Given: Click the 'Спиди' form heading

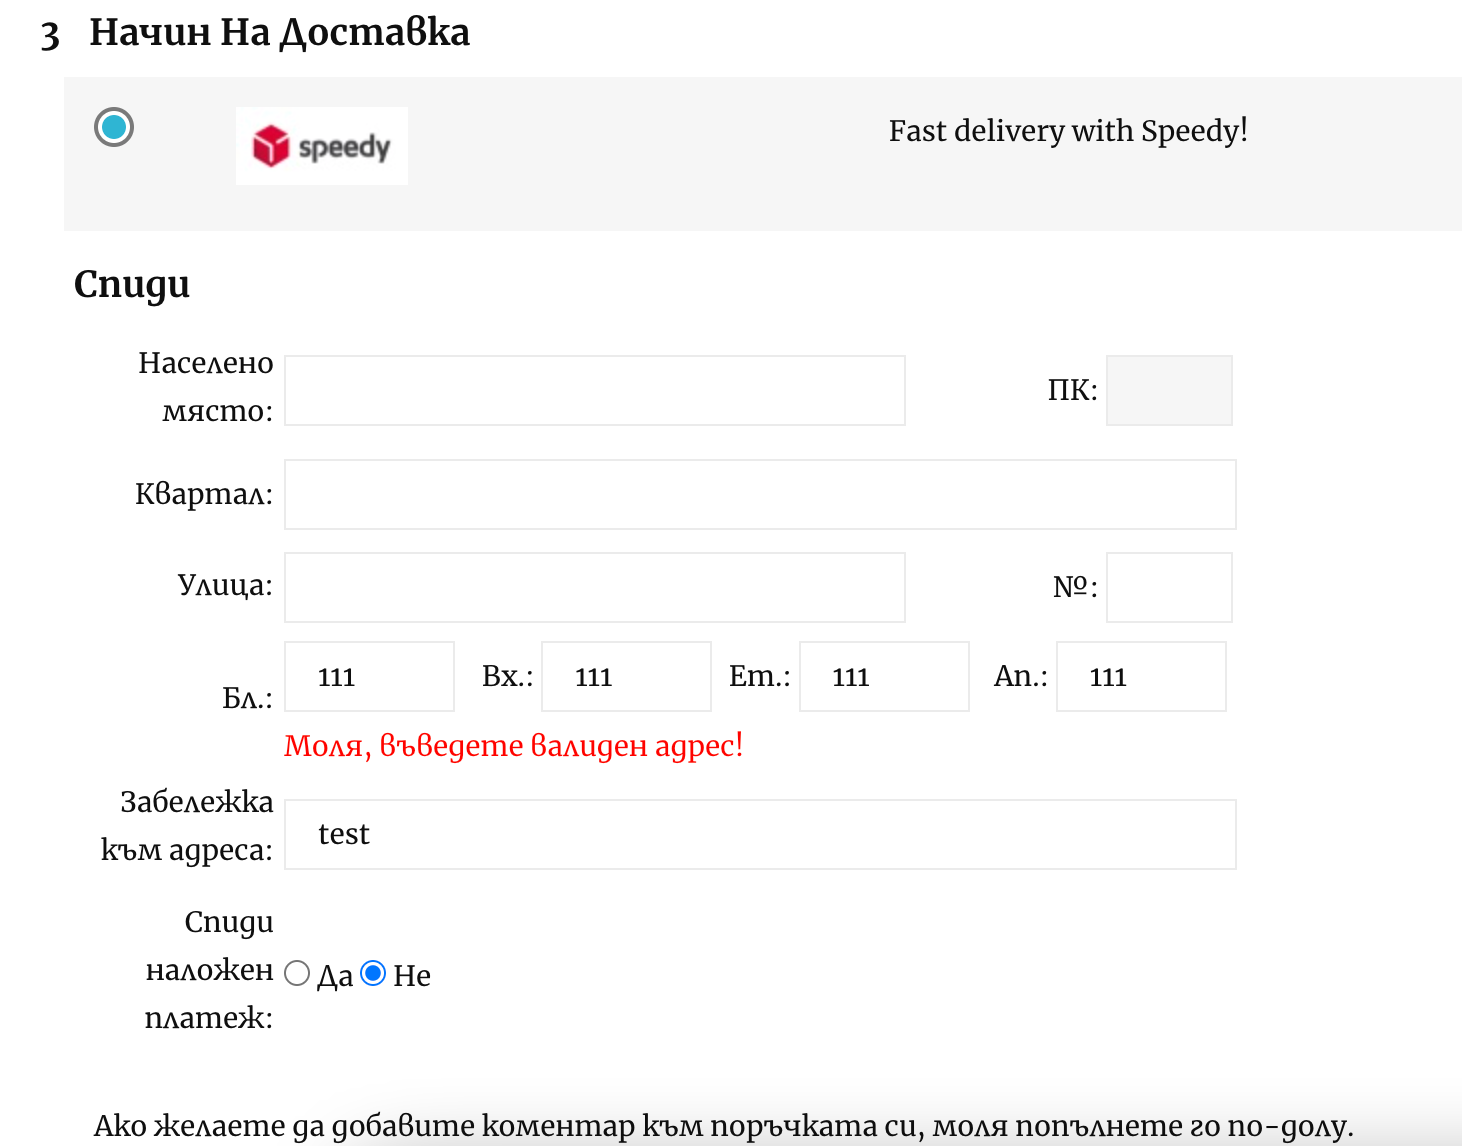Looking at the screenshot, I should pos(132,285).
